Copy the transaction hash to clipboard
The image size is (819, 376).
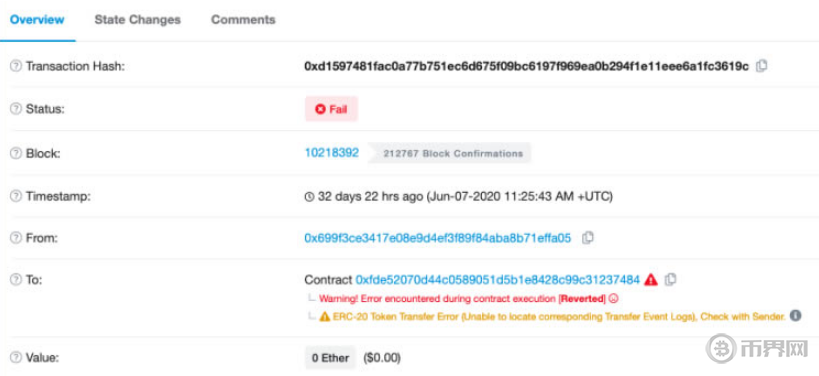762,66
